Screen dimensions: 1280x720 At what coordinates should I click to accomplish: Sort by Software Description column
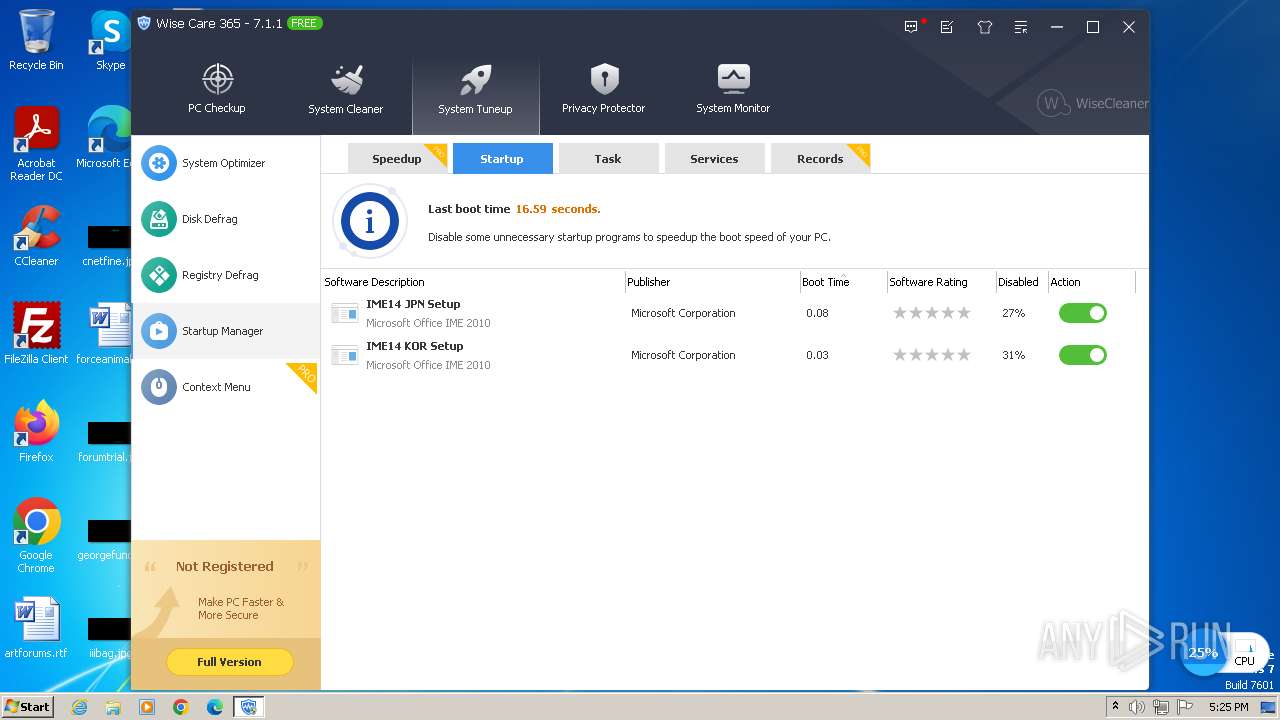pyautogui.click(x=473, y=282)
